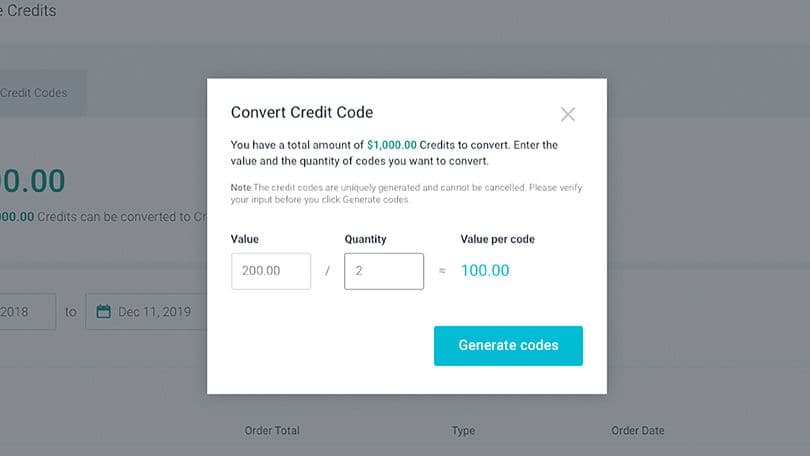Focus the Quantity input field
The height and width of the screenshot is (456, 810).
pos(384,271)
